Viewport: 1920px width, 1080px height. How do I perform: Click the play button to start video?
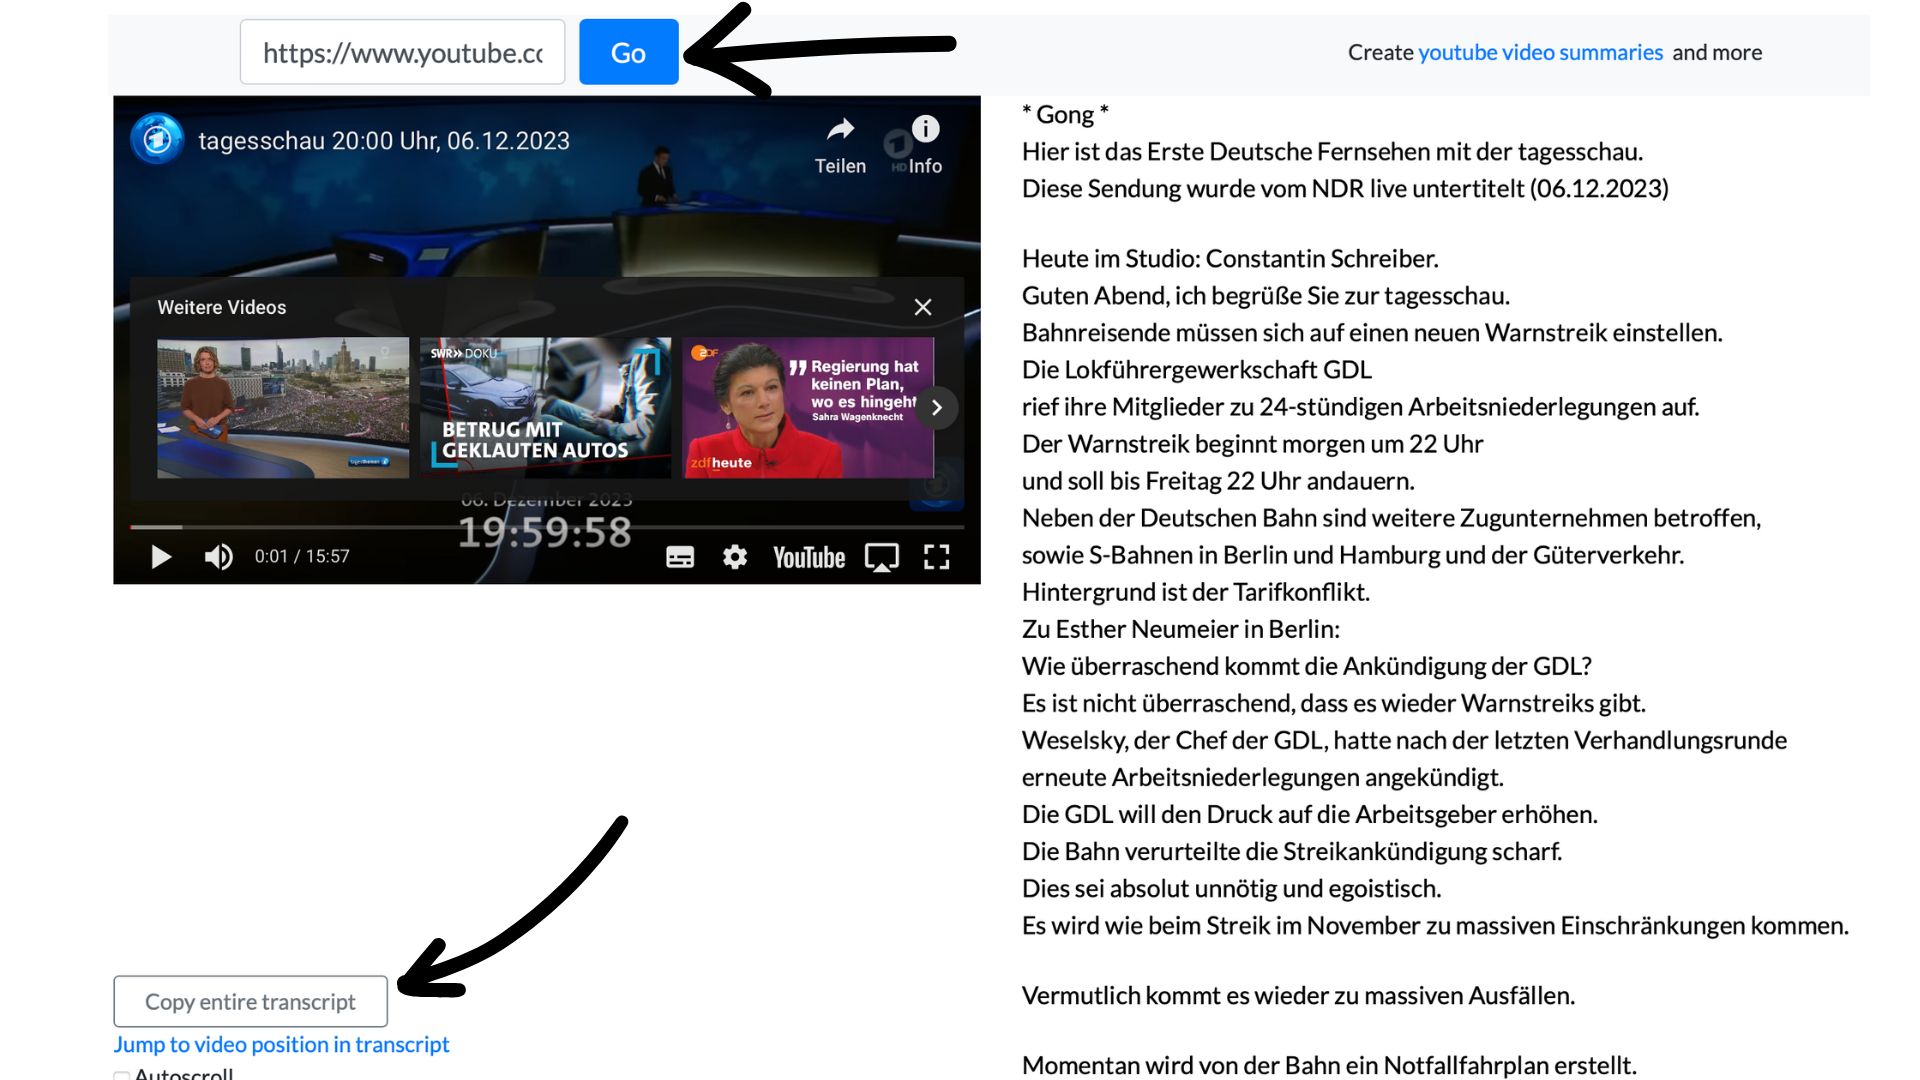[x=157, y=555]
